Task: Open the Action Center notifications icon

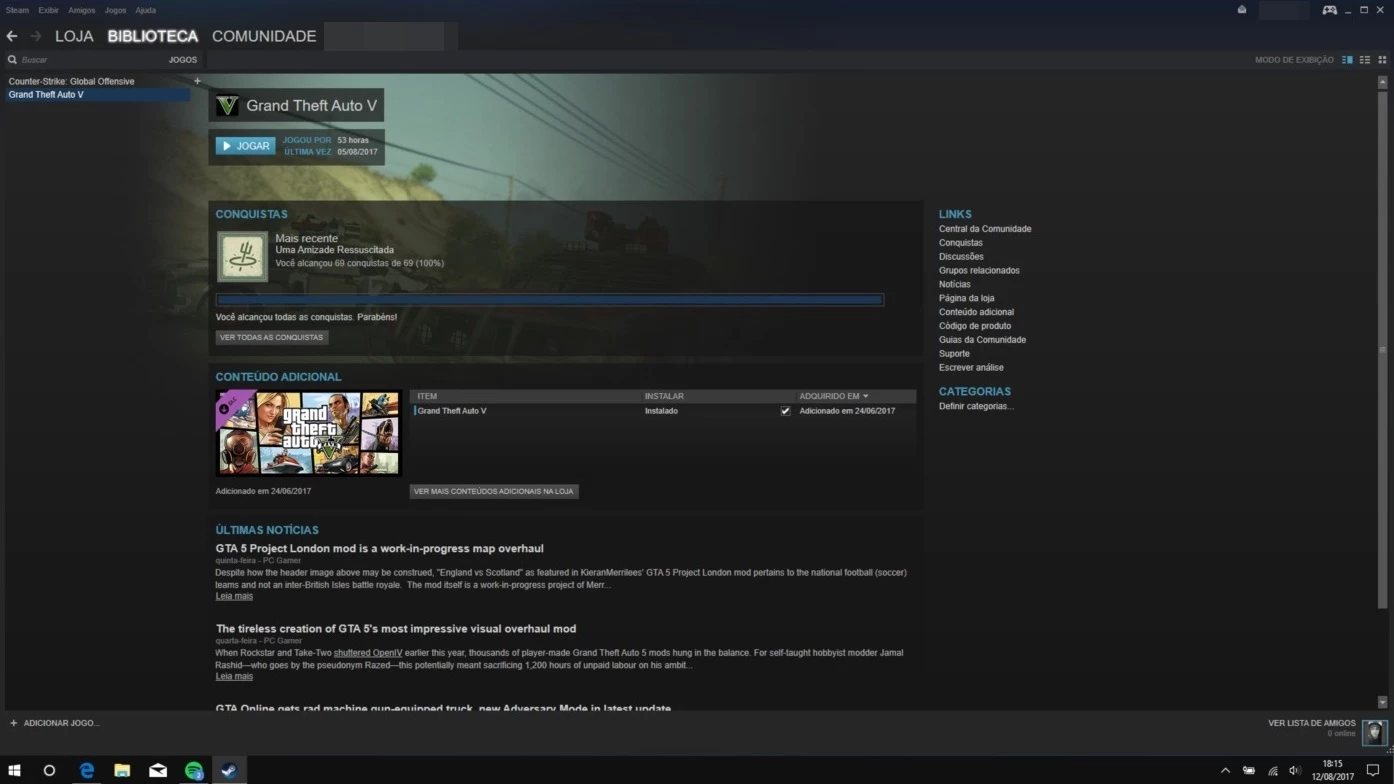Action: pos(1373,771)
